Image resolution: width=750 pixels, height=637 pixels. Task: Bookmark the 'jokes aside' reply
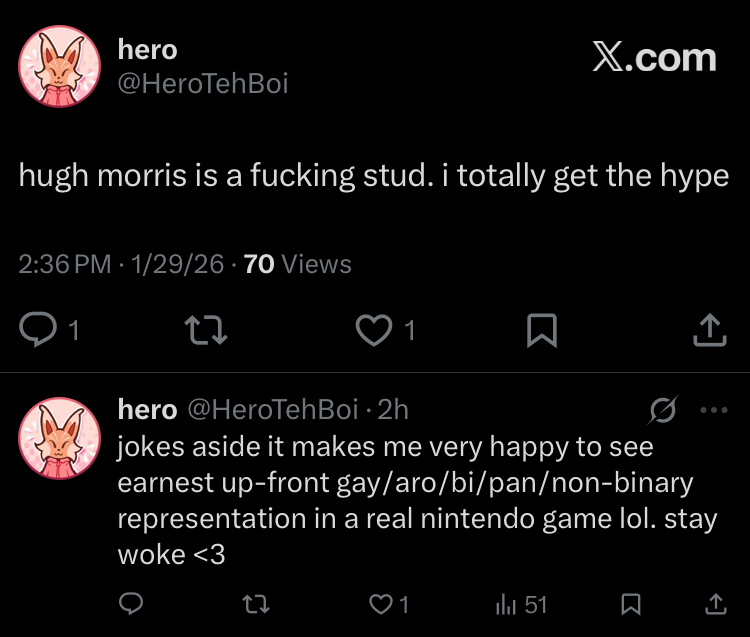click(x=630, y=604)
